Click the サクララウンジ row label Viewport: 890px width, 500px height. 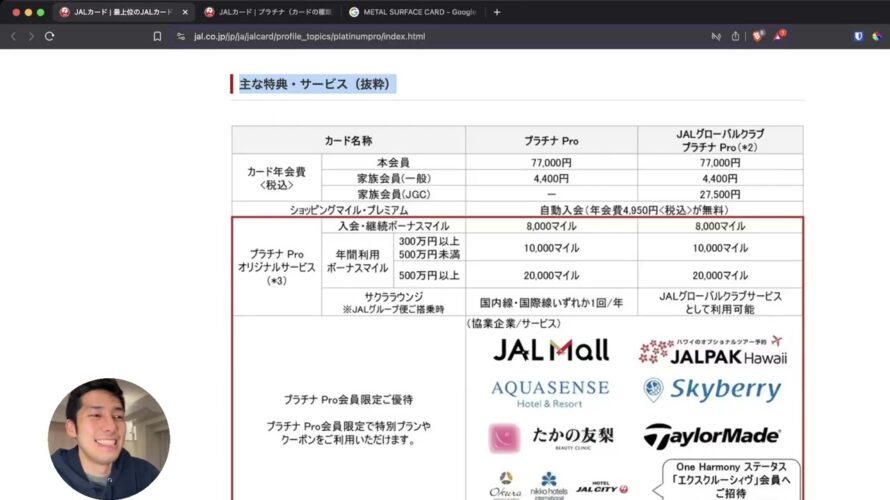click(x=393, y=302)
